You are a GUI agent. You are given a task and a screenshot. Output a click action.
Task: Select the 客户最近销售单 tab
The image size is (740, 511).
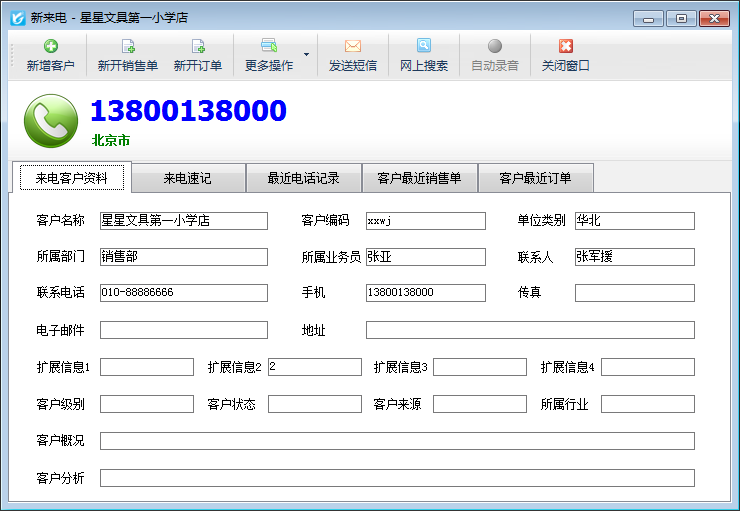(x=419, y=179)
